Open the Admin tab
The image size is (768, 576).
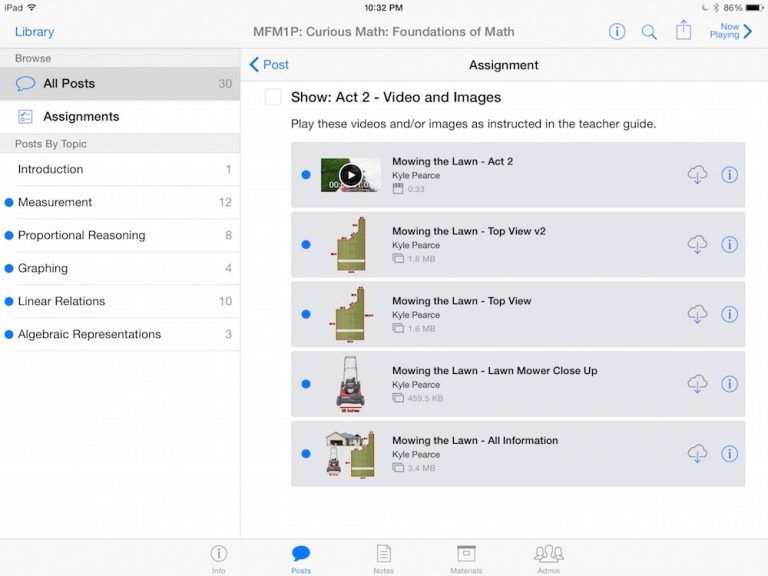click(x=548, y=558)
